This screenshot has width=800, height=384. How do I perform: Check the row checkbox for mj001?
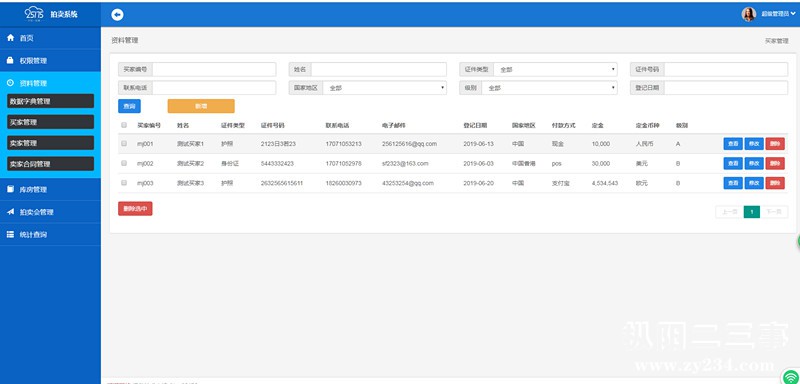tap(123, 144)
